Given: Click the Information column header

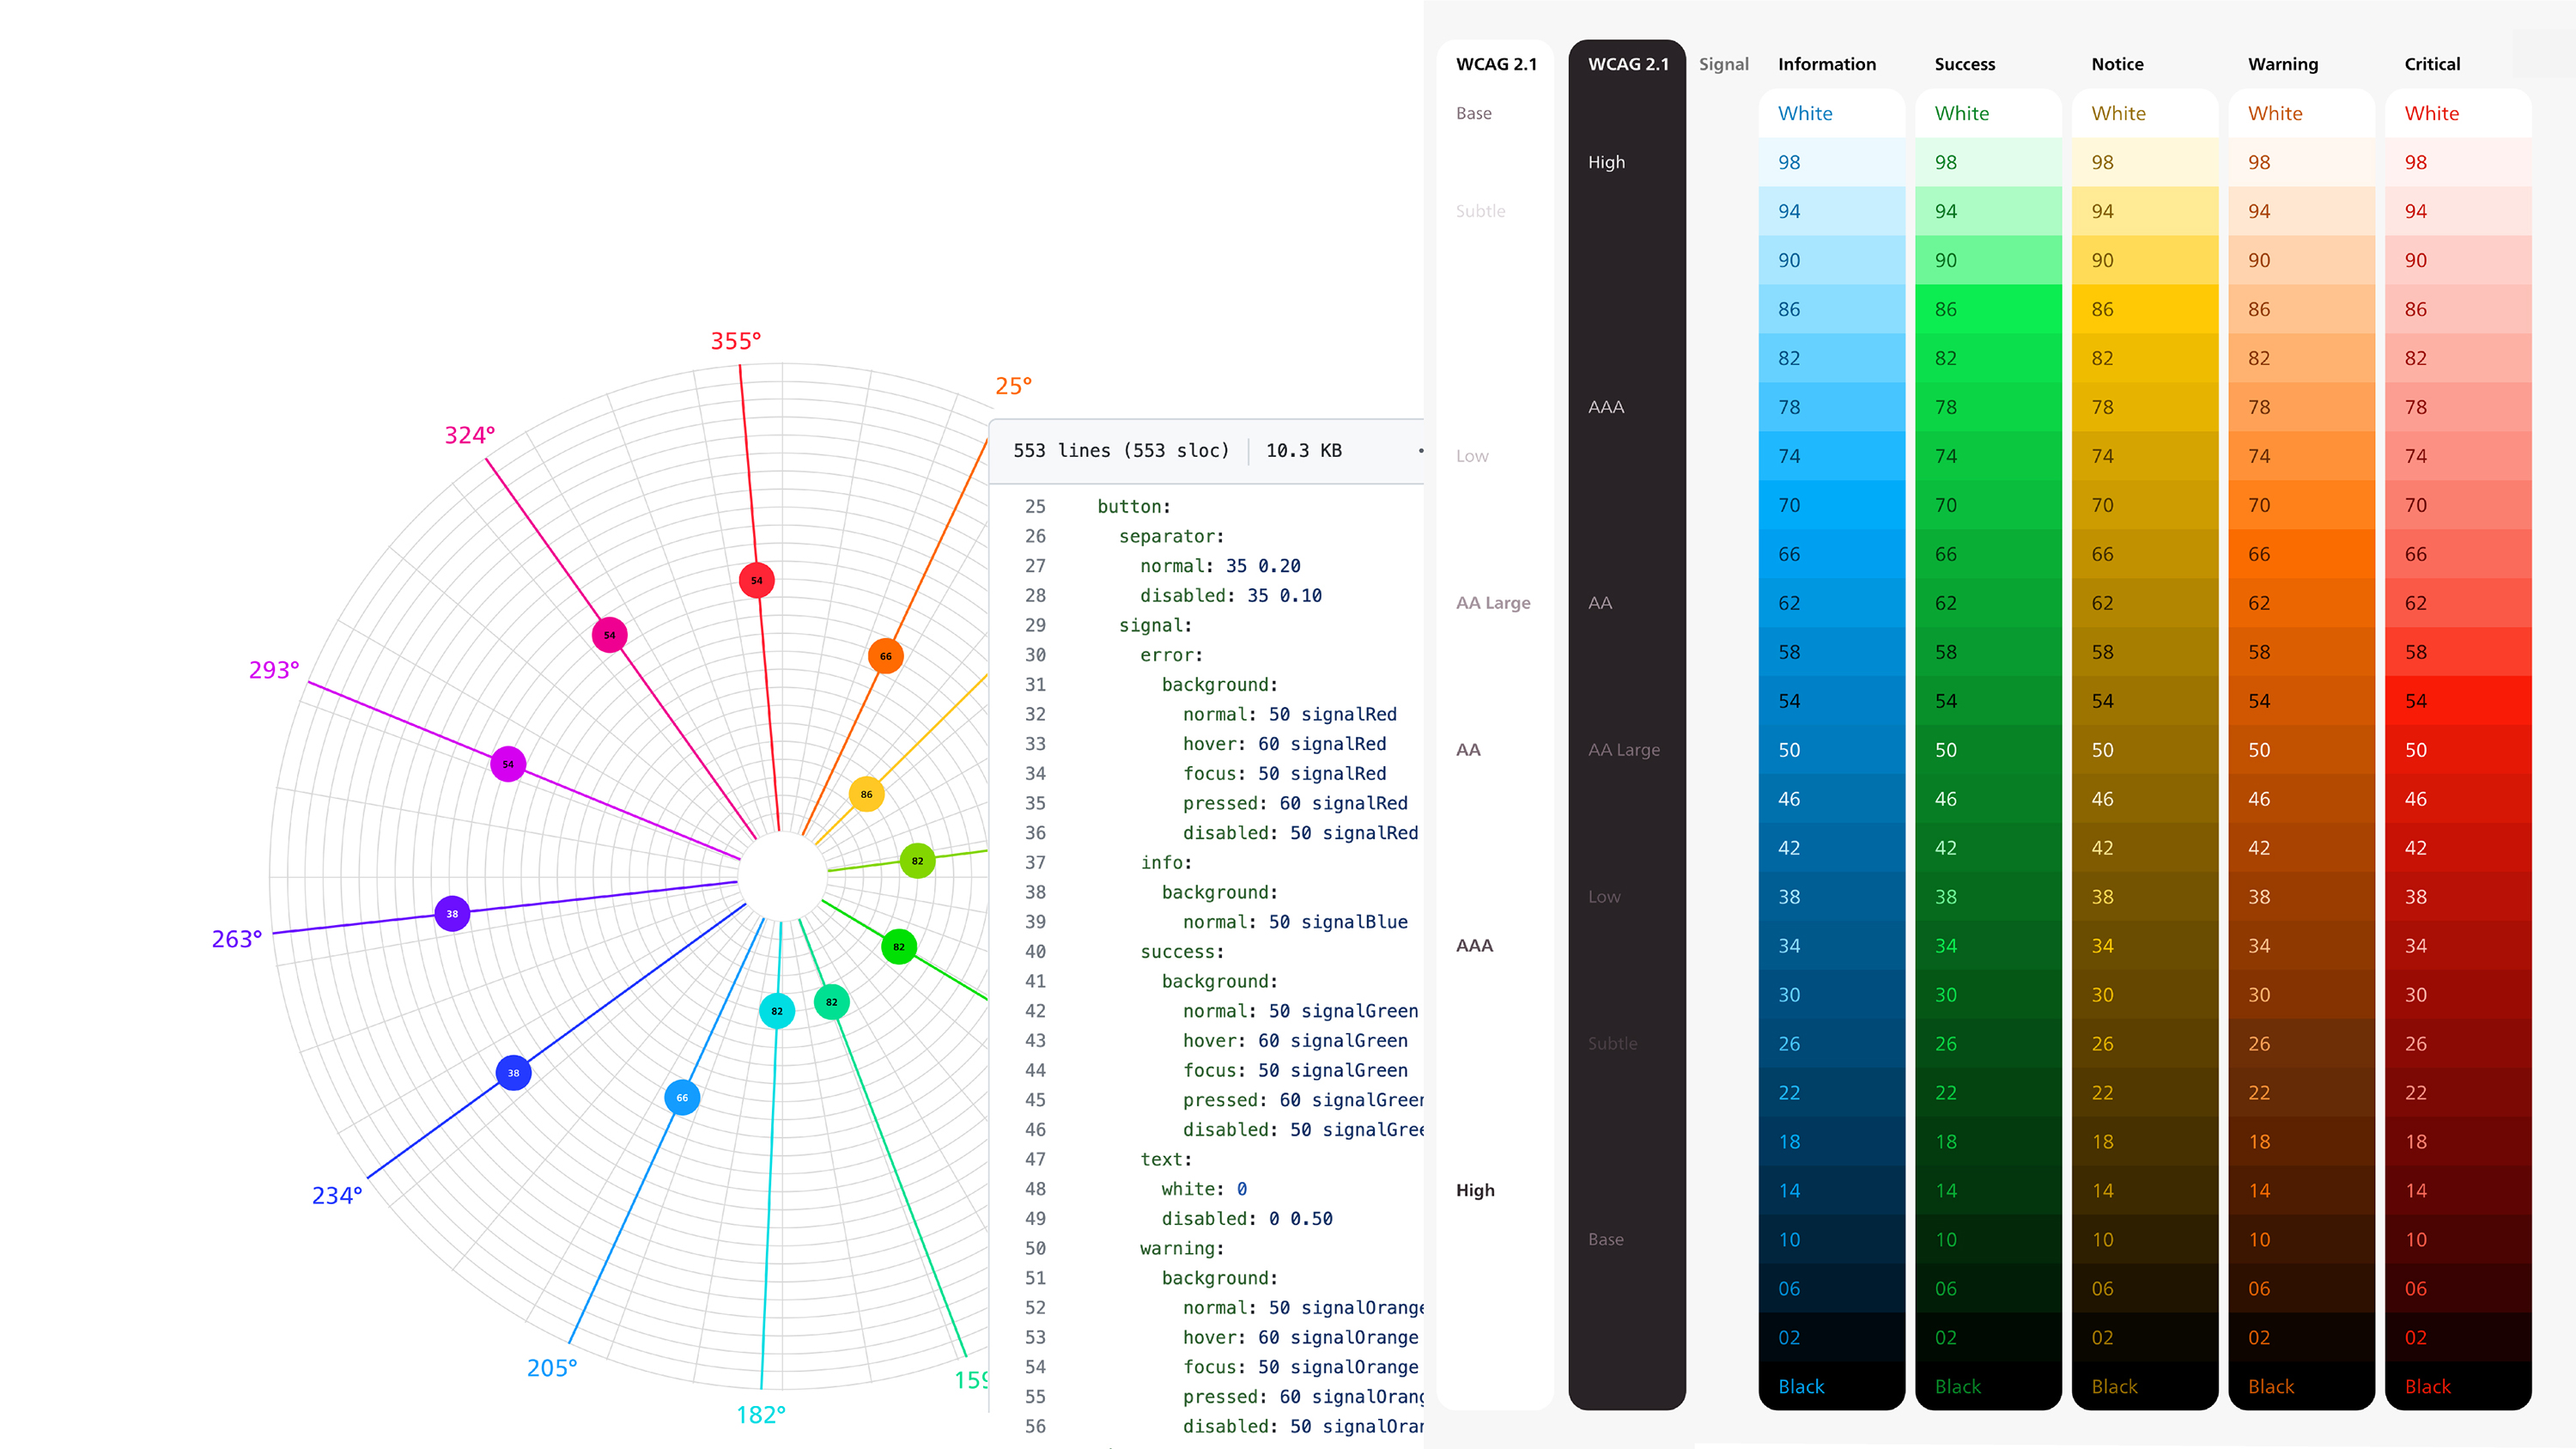Looking at the screenshot, I should tap(1826, 64).
